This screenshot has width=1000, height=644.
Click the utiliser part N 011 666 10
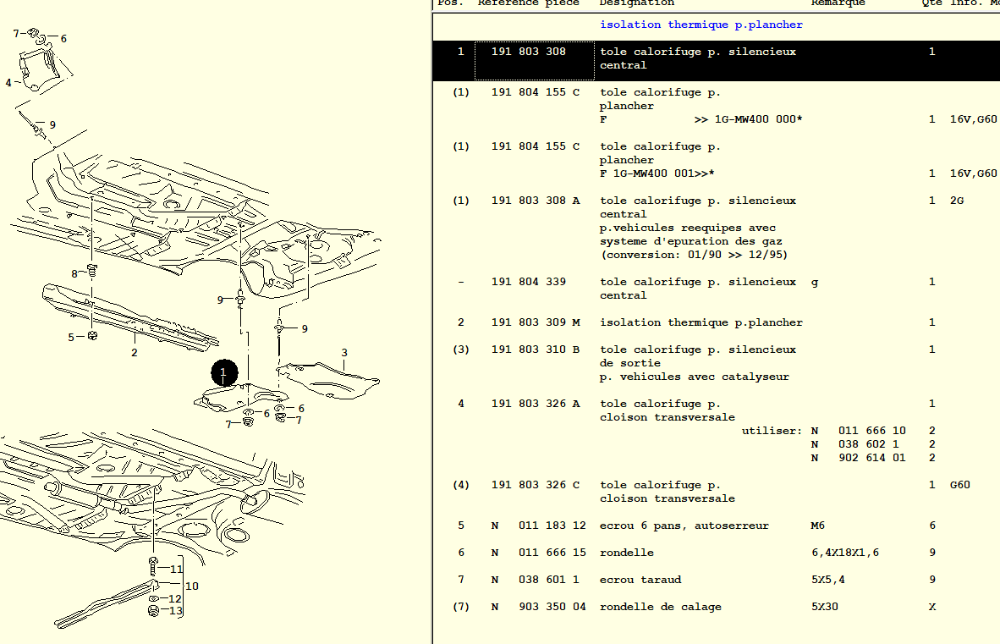tap(858, 430)
